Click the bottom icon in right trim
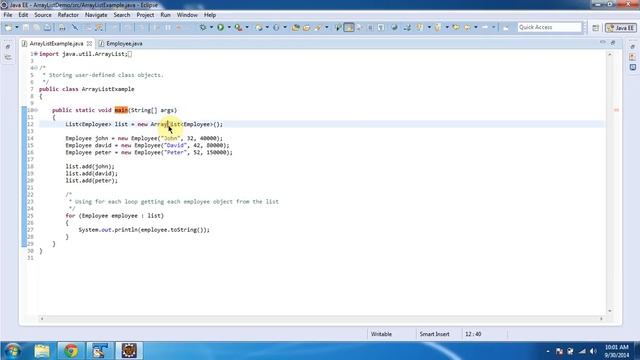 pyautogui.click(x=633, y=67)
